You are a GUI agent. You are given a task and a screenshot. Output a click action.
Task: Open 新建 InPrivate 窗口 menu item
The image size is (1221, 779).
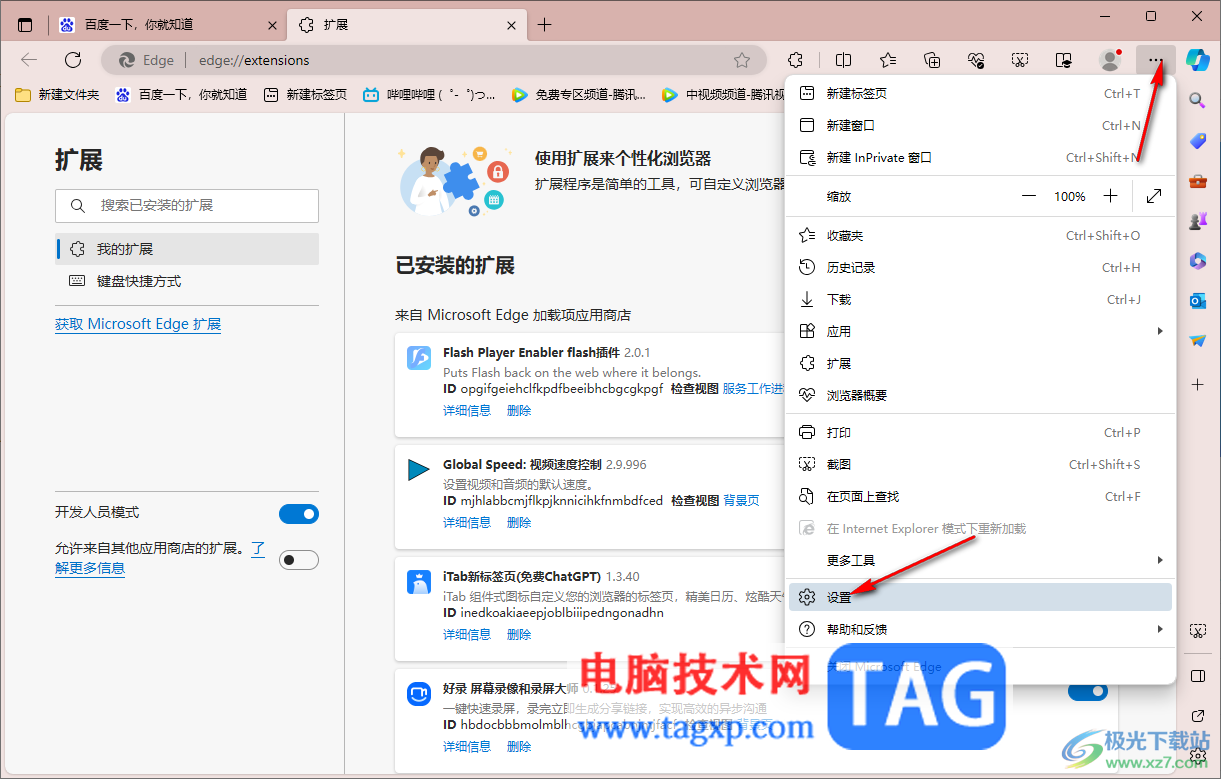click(x=980, y=157)
